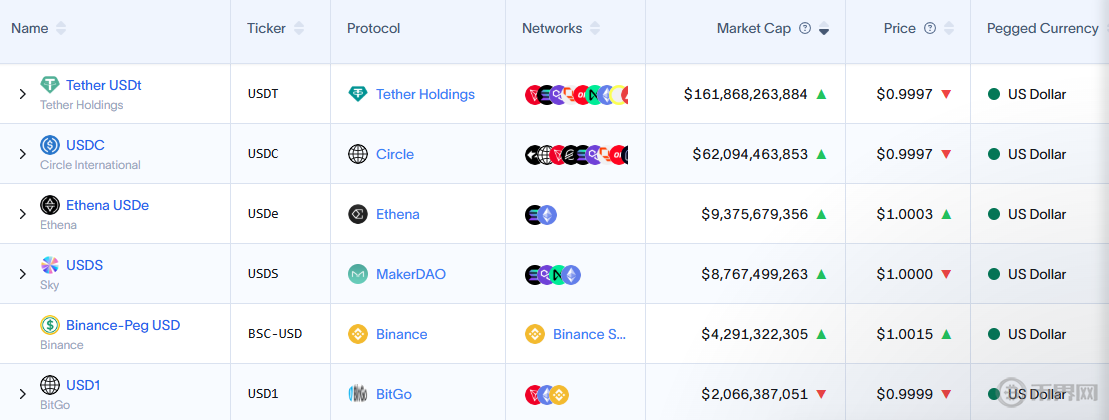Click the BitGo protocol logo icon

pos(358,394)
